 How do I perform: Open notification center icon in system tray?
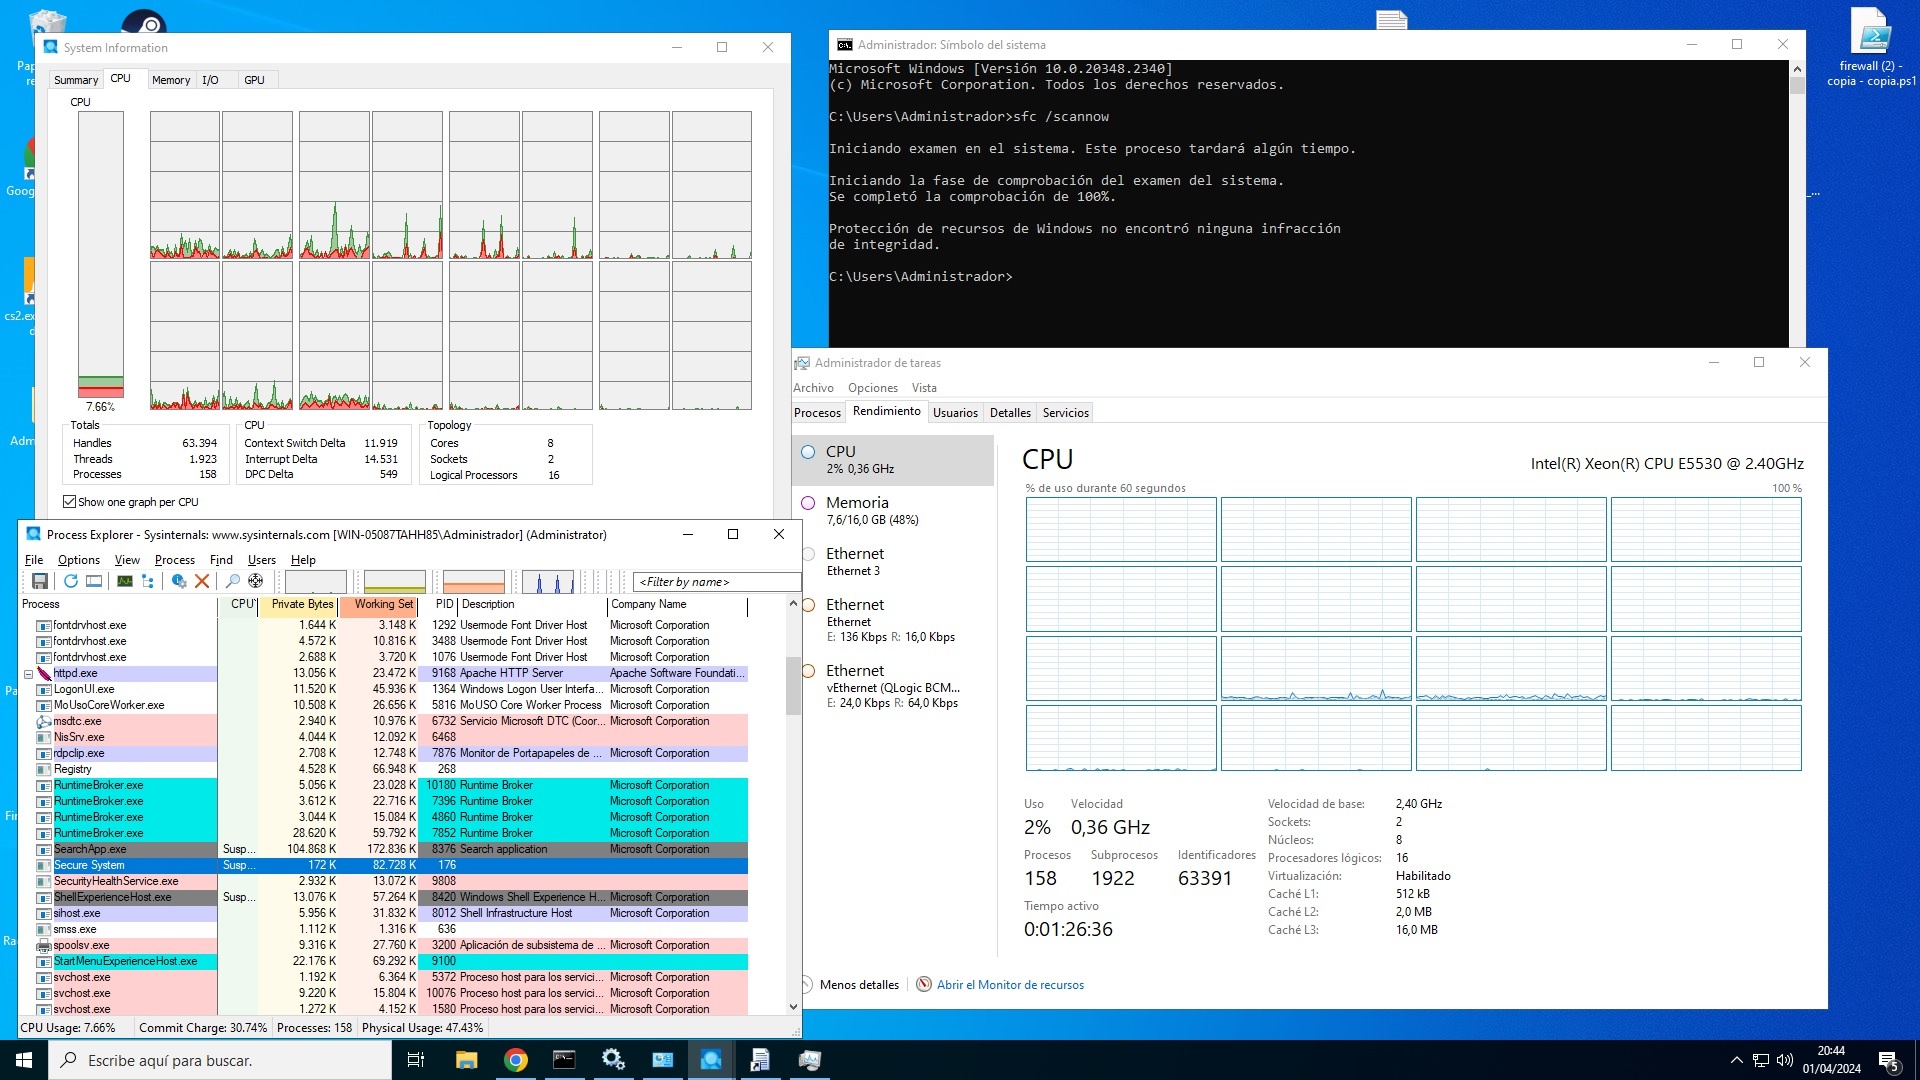pos(1889,1060)
